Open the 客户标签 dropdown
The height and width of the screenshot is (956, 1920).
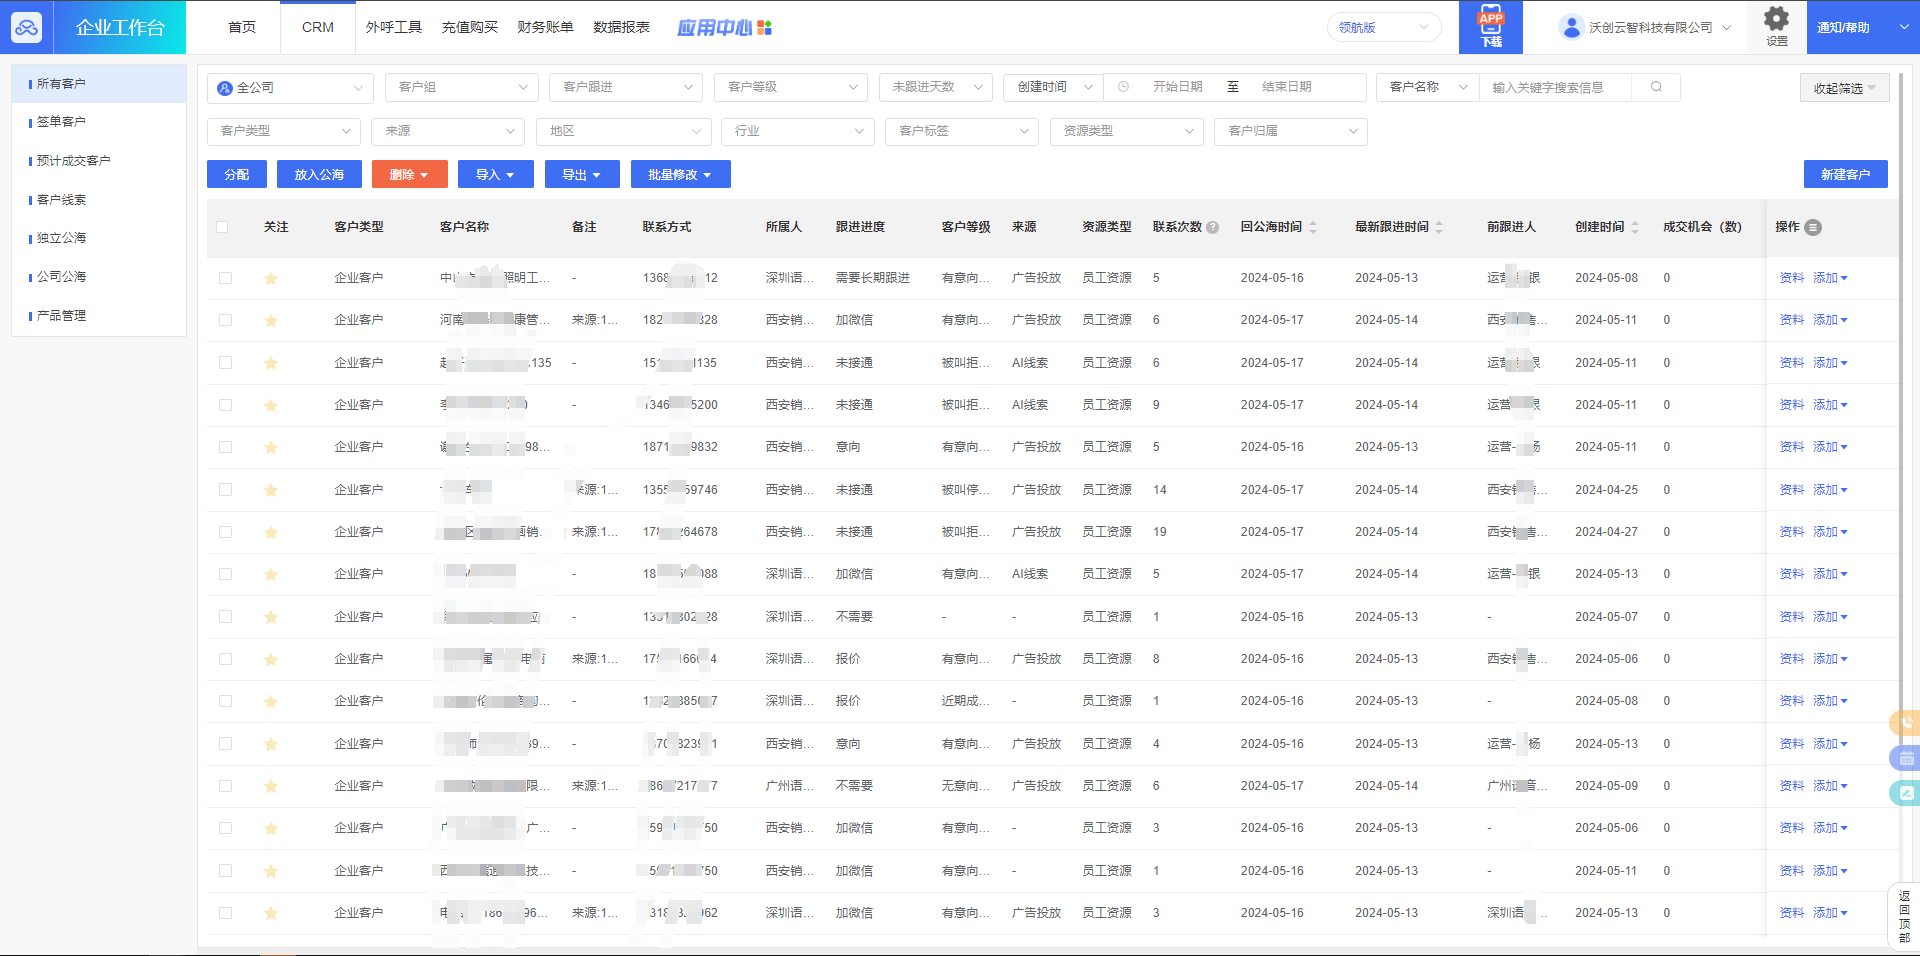[962, 131]
